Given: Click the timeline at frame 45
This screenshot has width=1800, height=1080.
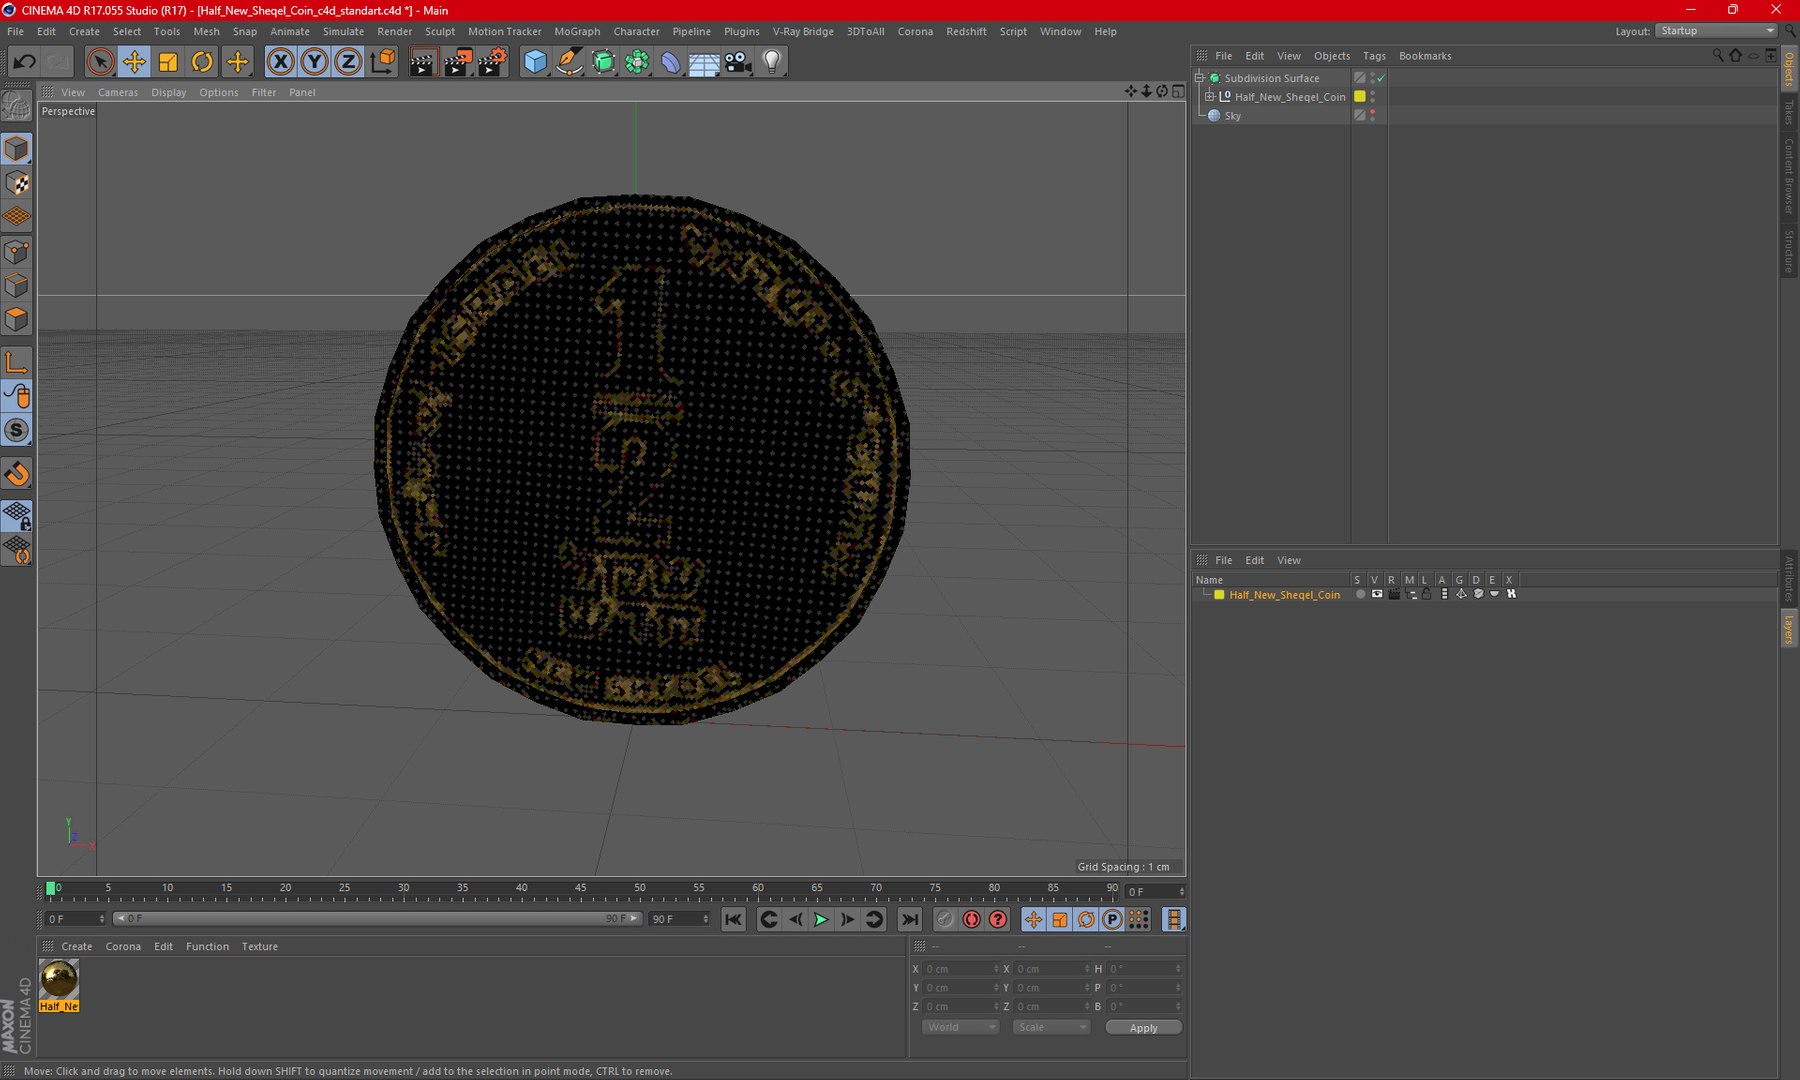Looking at the screenshot, I should tap(581, 888).
